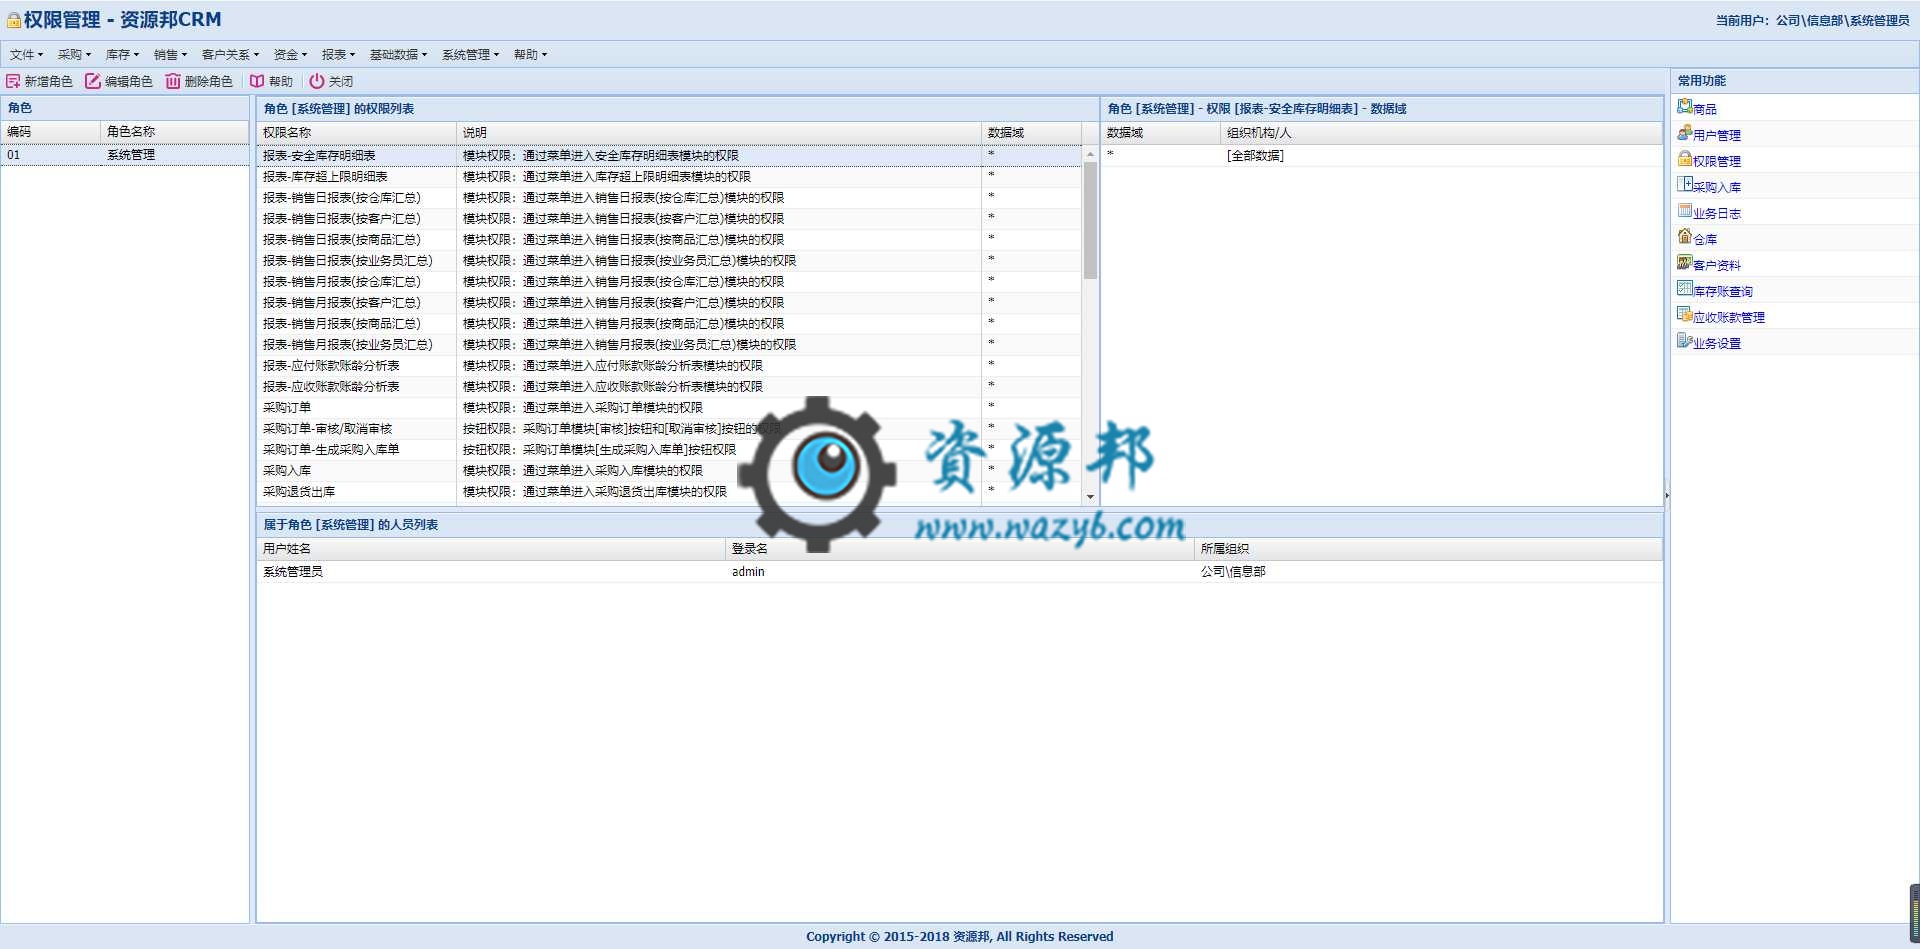This screenshot has width=1920, height=949.
Task: Open the 帮助 menu in menu bar
Action: [x=530, y=55]
